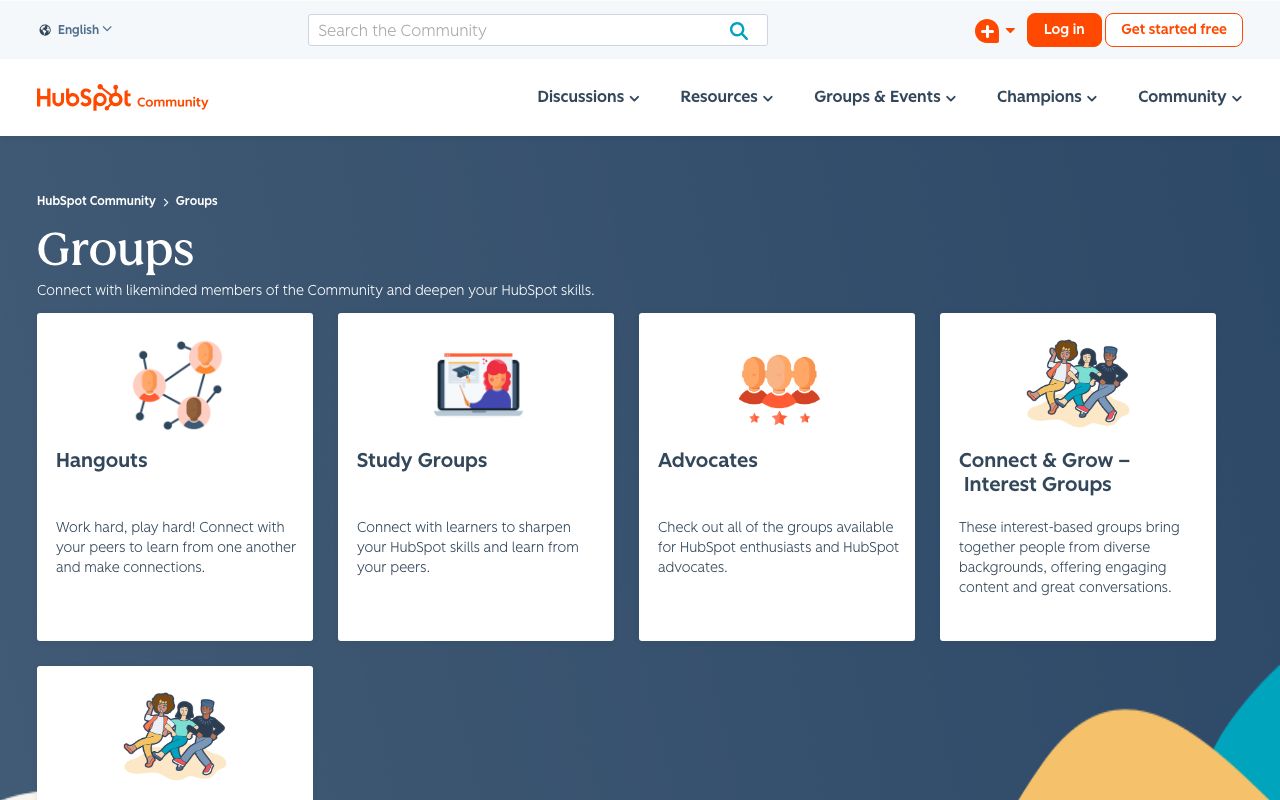Click the 'Connect with likeminded members' subtitle
Viewport: 1280px width, 800px height.
click(x=316, y=290)
